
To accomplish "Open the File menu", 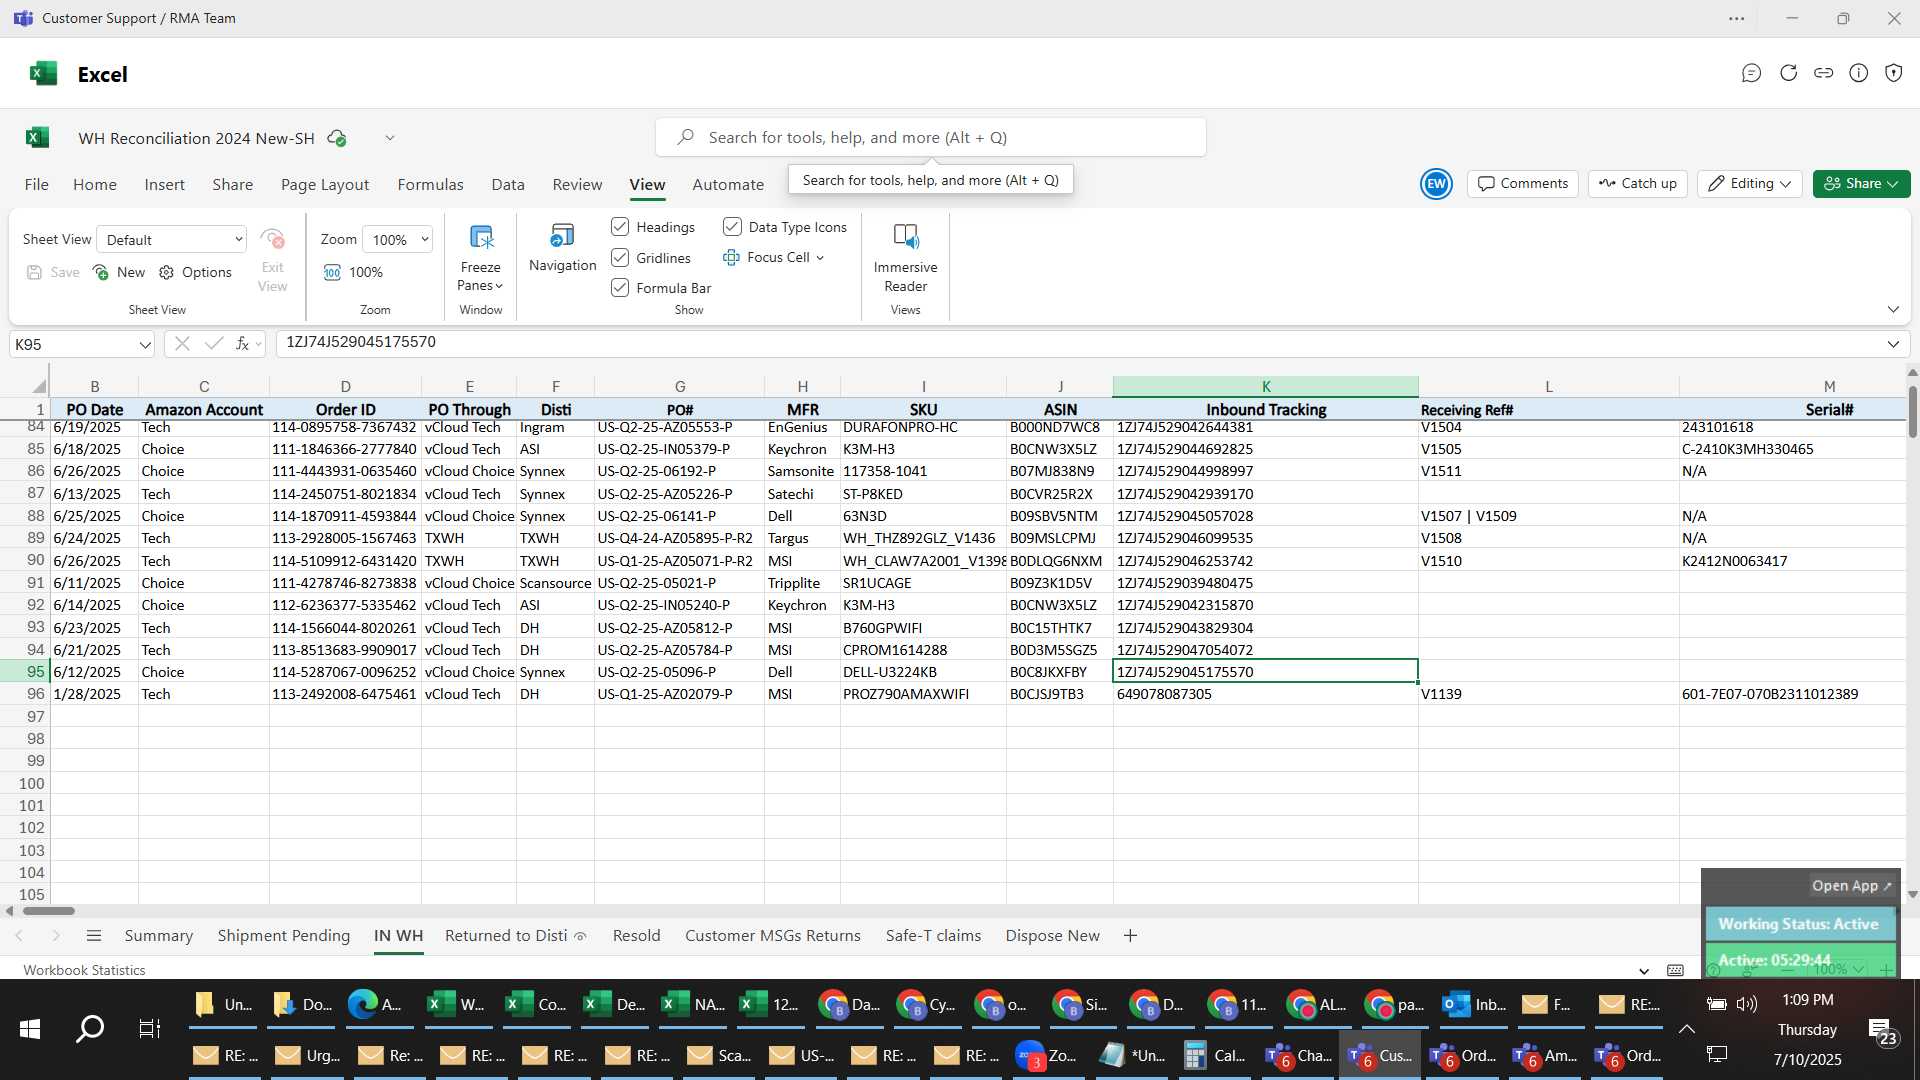I will [36, 184].
